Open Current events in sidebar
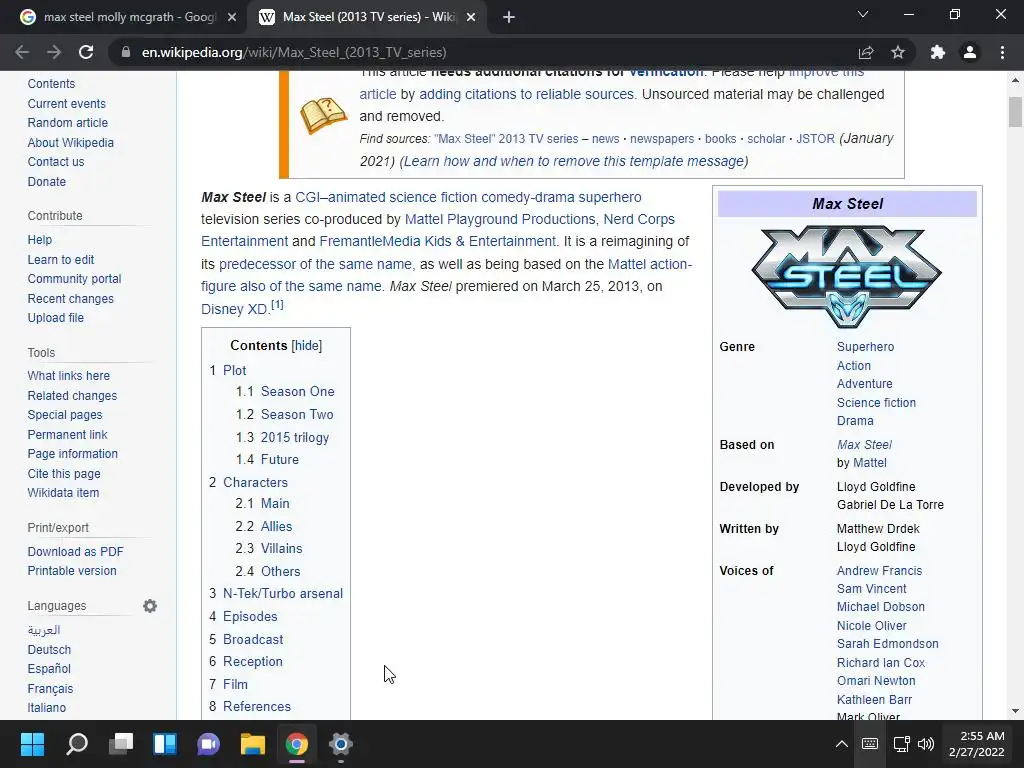The width and height of the screenshot is (1024, 768). [67, 104]
